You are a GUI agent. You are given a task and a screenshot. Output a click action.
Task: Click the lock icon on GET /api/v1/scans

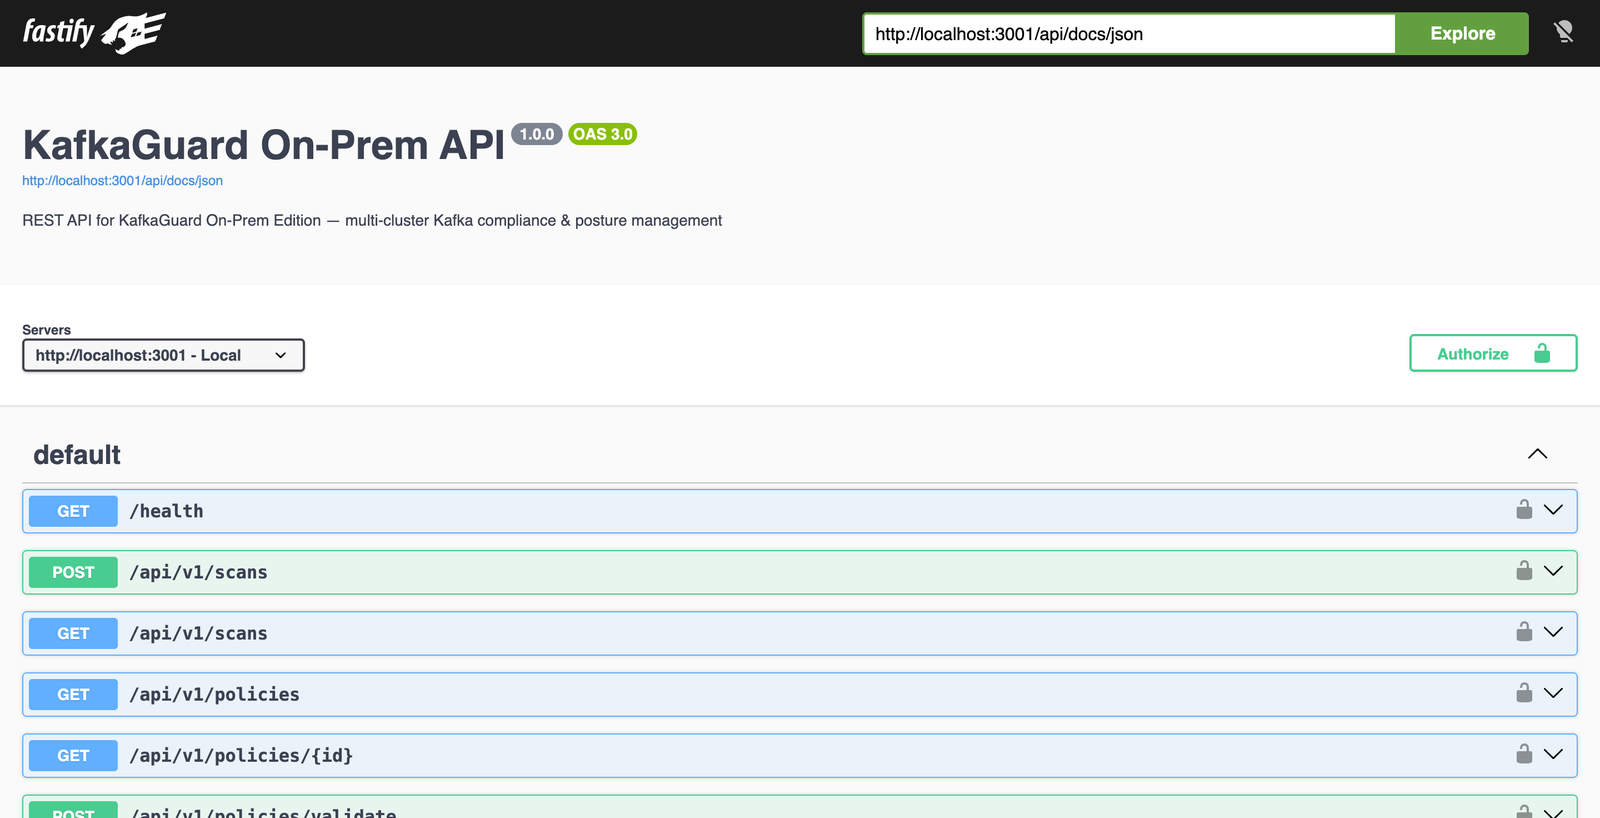click(1524, 632)
